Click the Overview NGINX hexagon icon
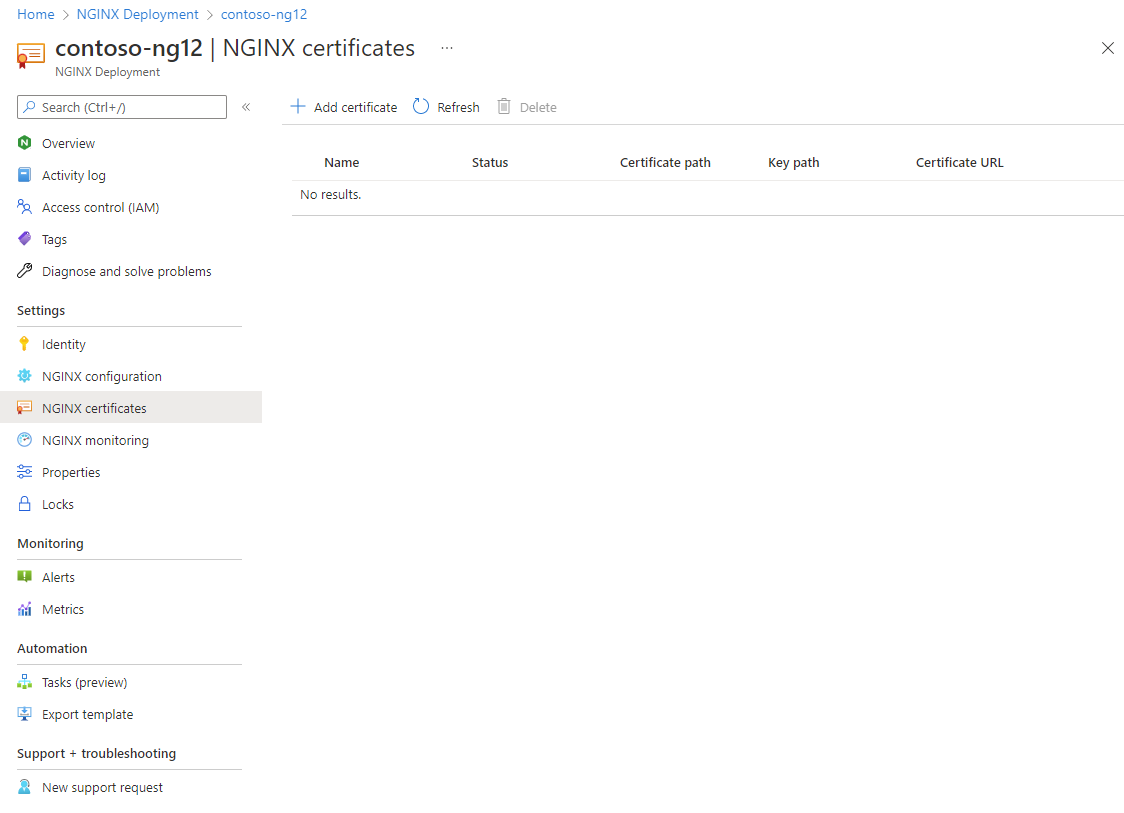1124x813 pixels. point(24,143)
